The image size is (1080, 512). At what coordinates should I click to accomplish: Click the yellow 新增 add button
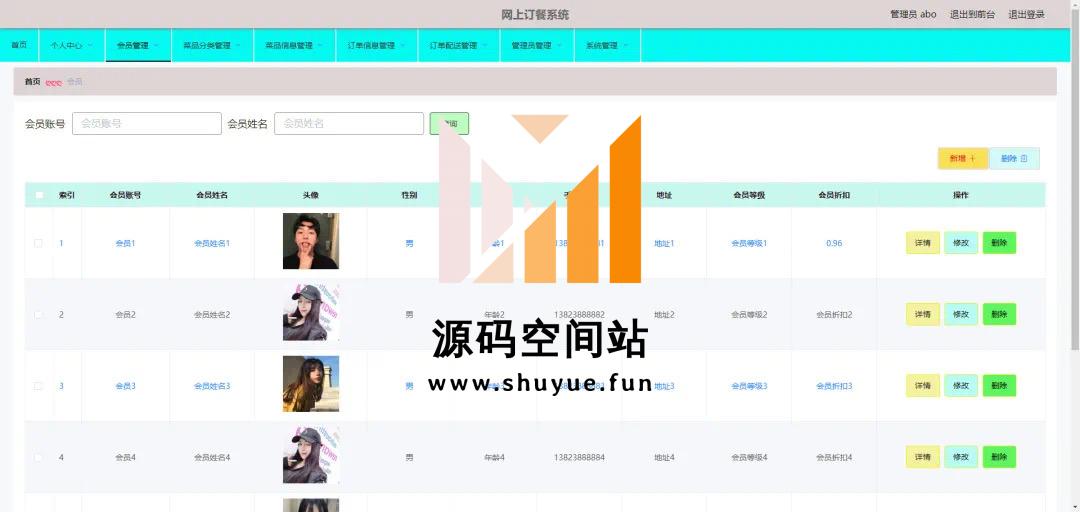point(963,158)
